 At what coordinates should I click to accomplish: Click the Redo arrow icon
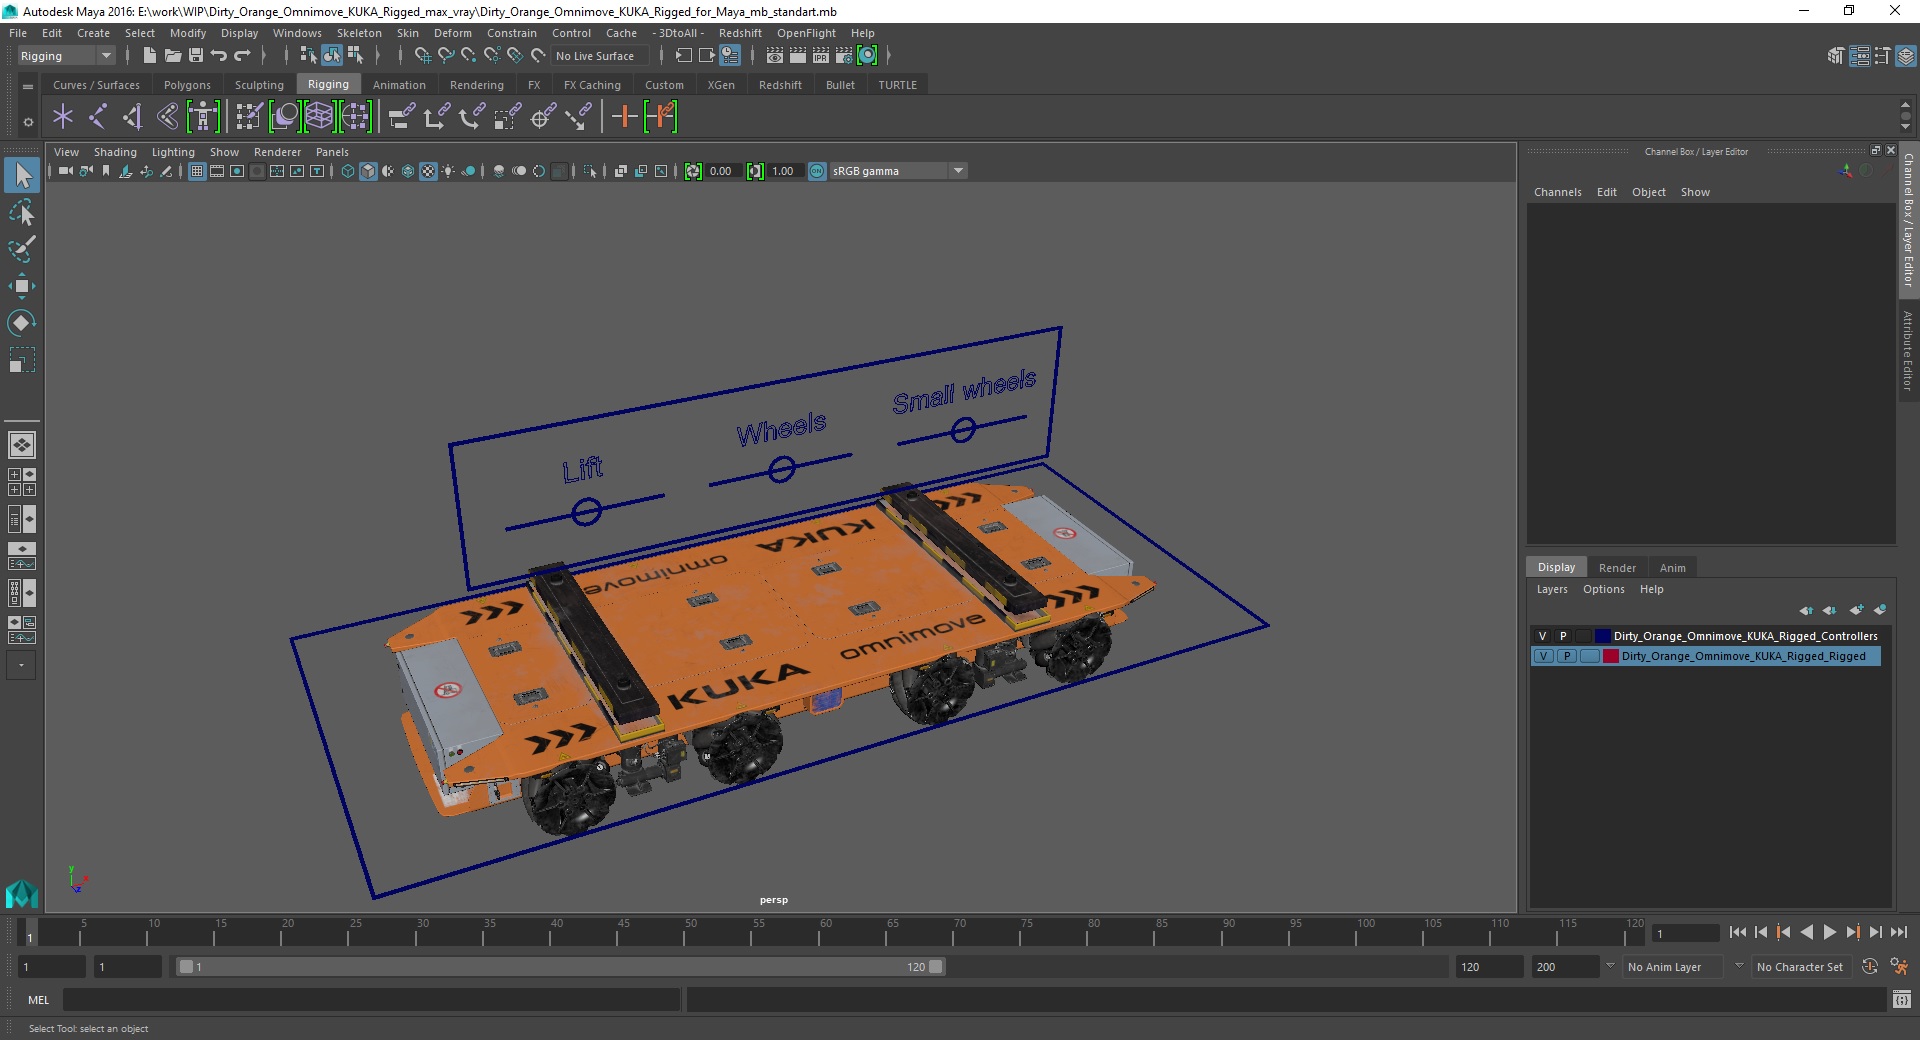242,56
